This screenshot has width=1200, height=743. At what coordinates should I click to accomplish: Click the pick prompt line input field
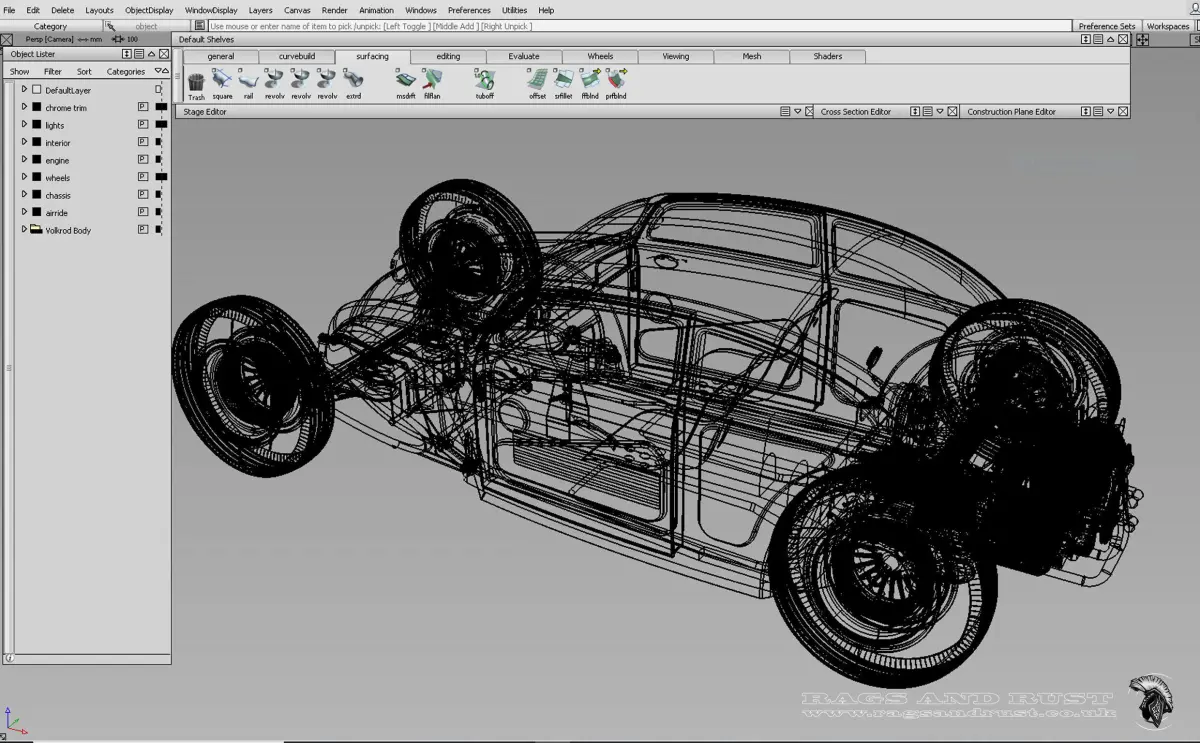[x=638, y=26]
